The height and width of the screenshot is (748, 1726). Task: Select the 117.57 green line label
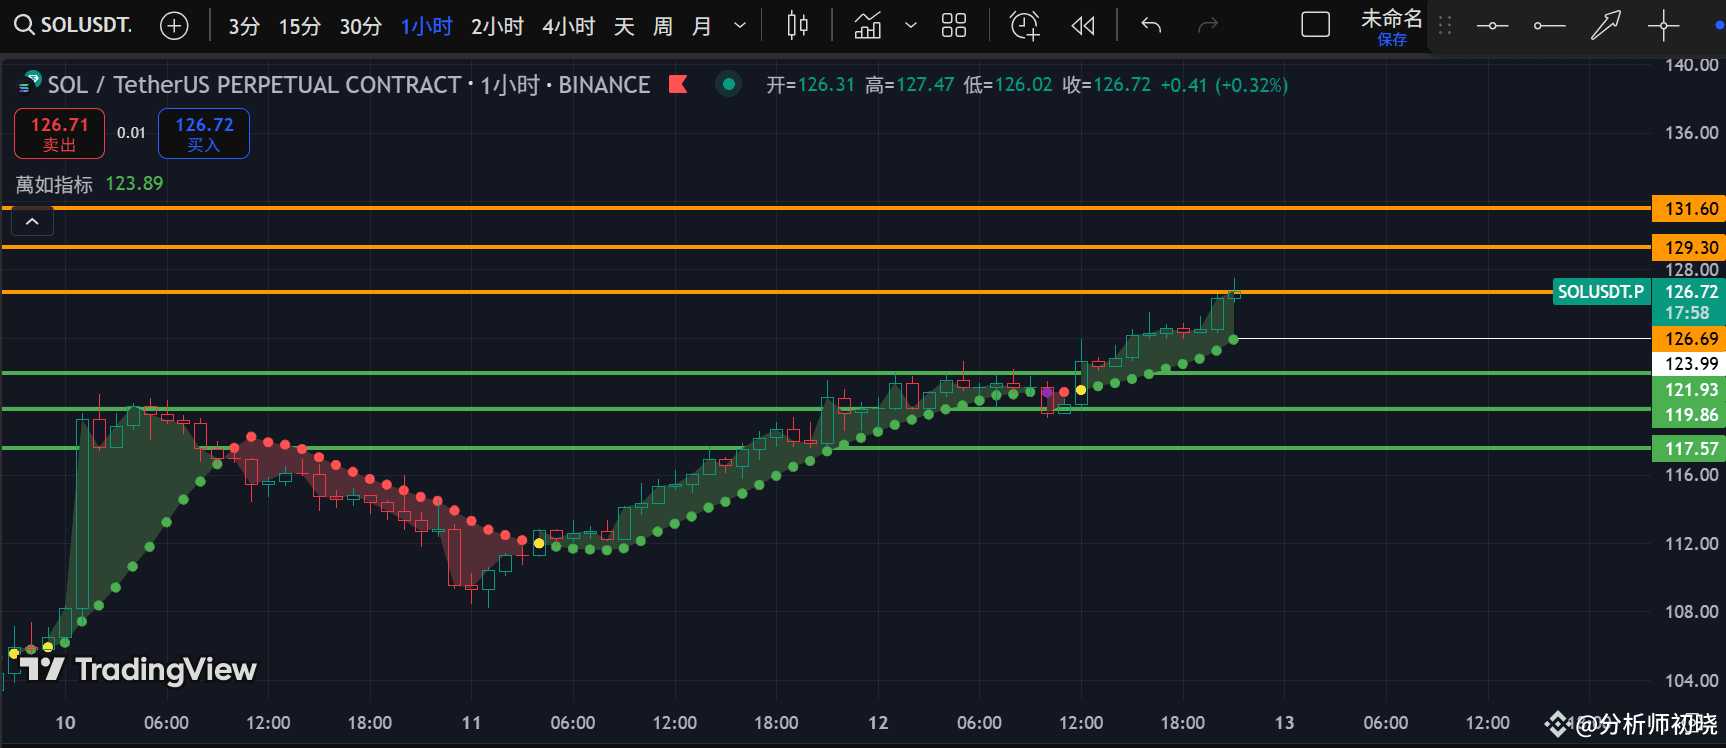1688,449
